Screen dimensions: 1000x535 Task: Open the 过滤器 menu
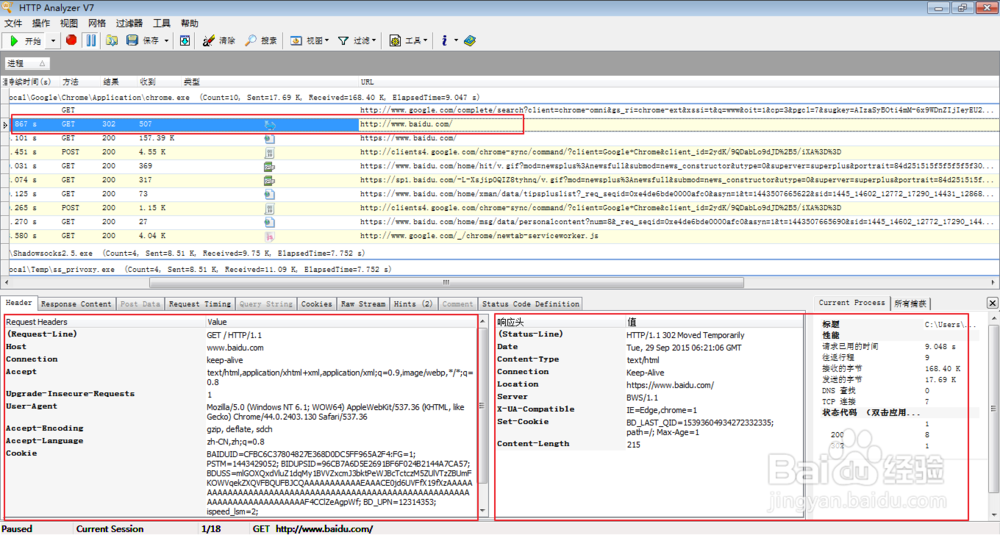(x=129, y=23)
